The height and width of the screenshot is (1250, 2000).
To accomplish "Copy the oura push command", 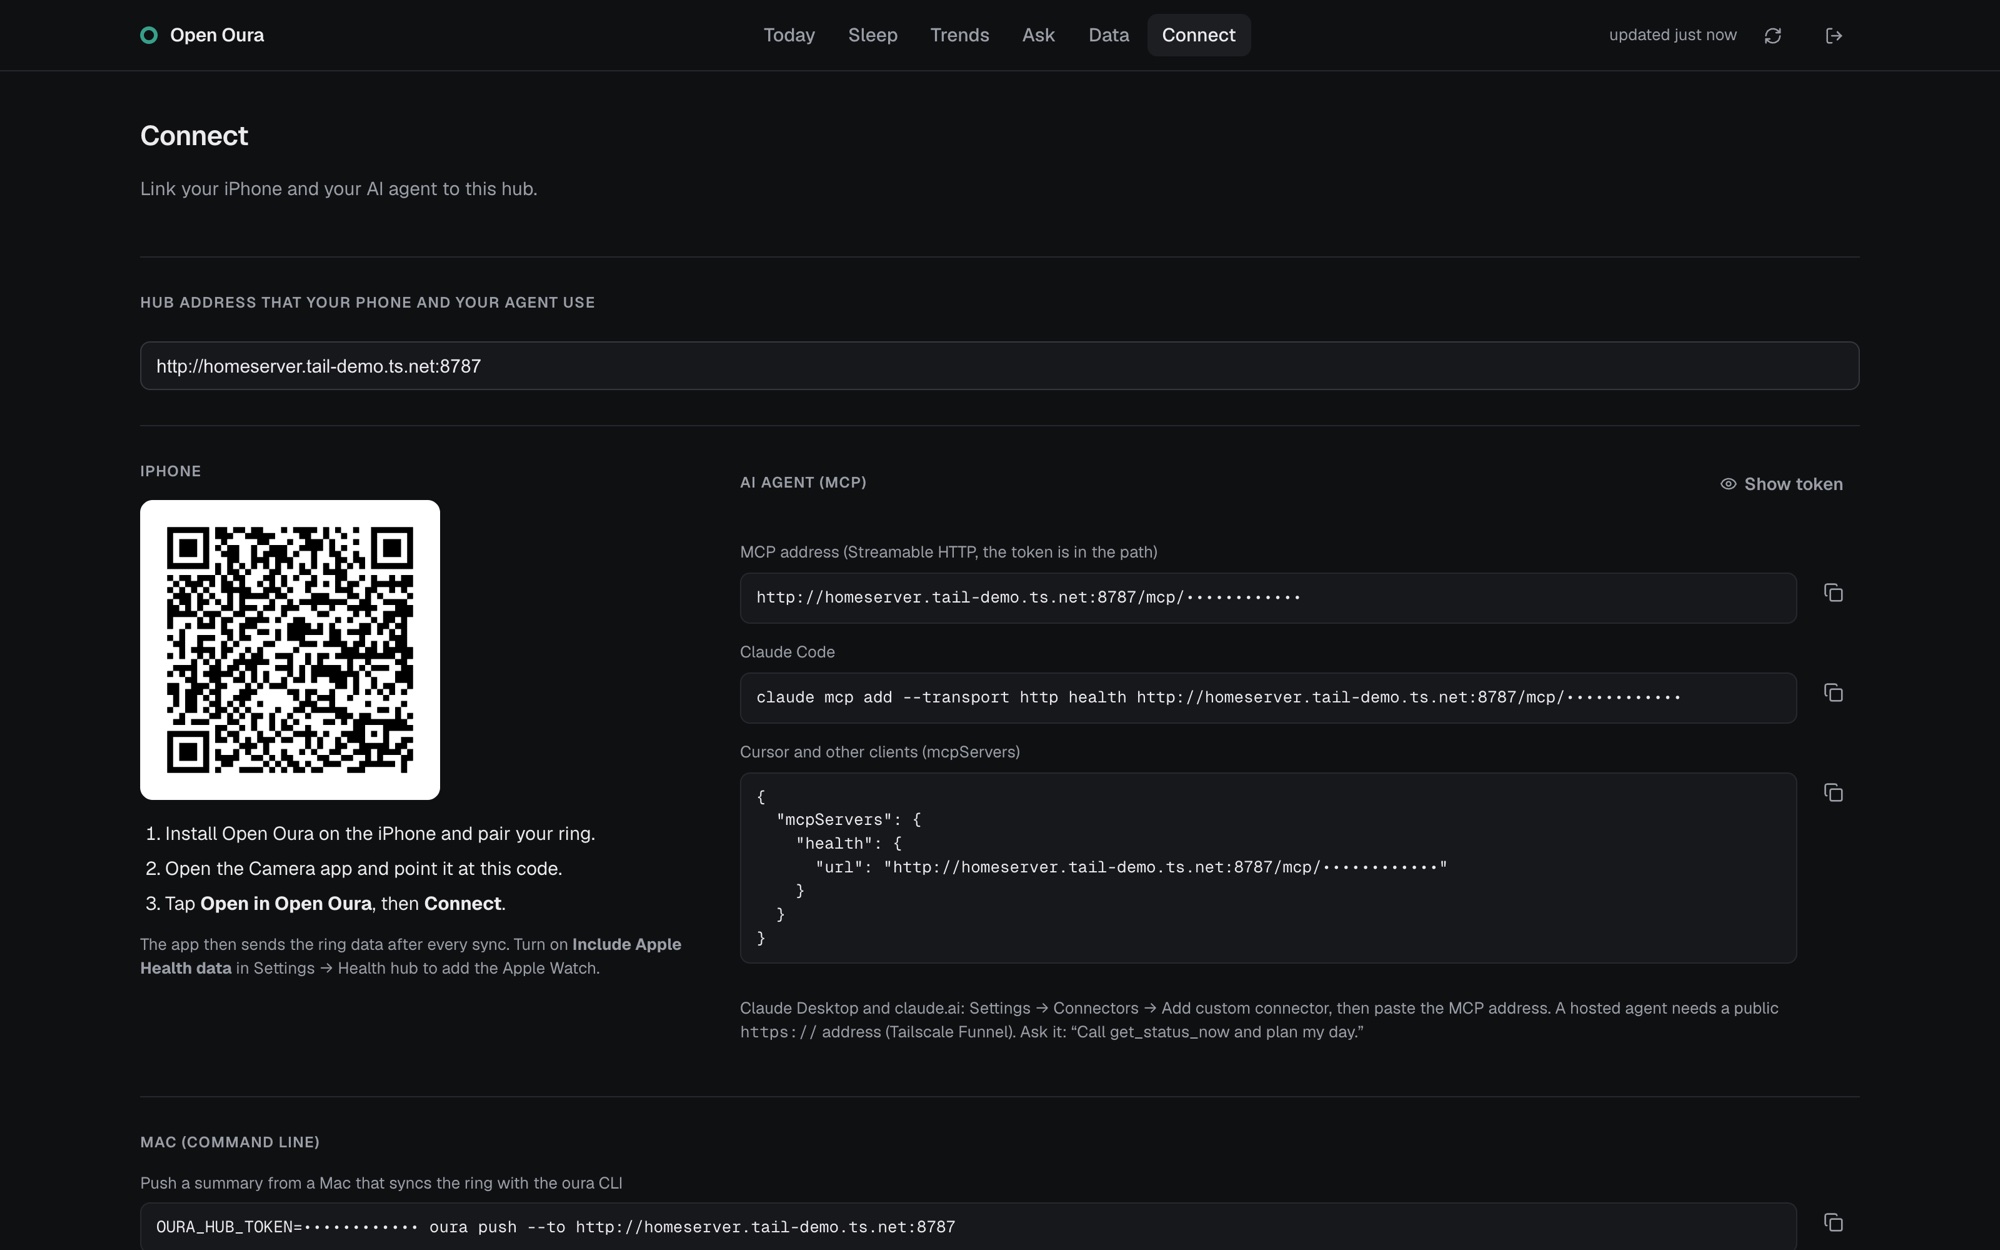I will [1833, 1223].
